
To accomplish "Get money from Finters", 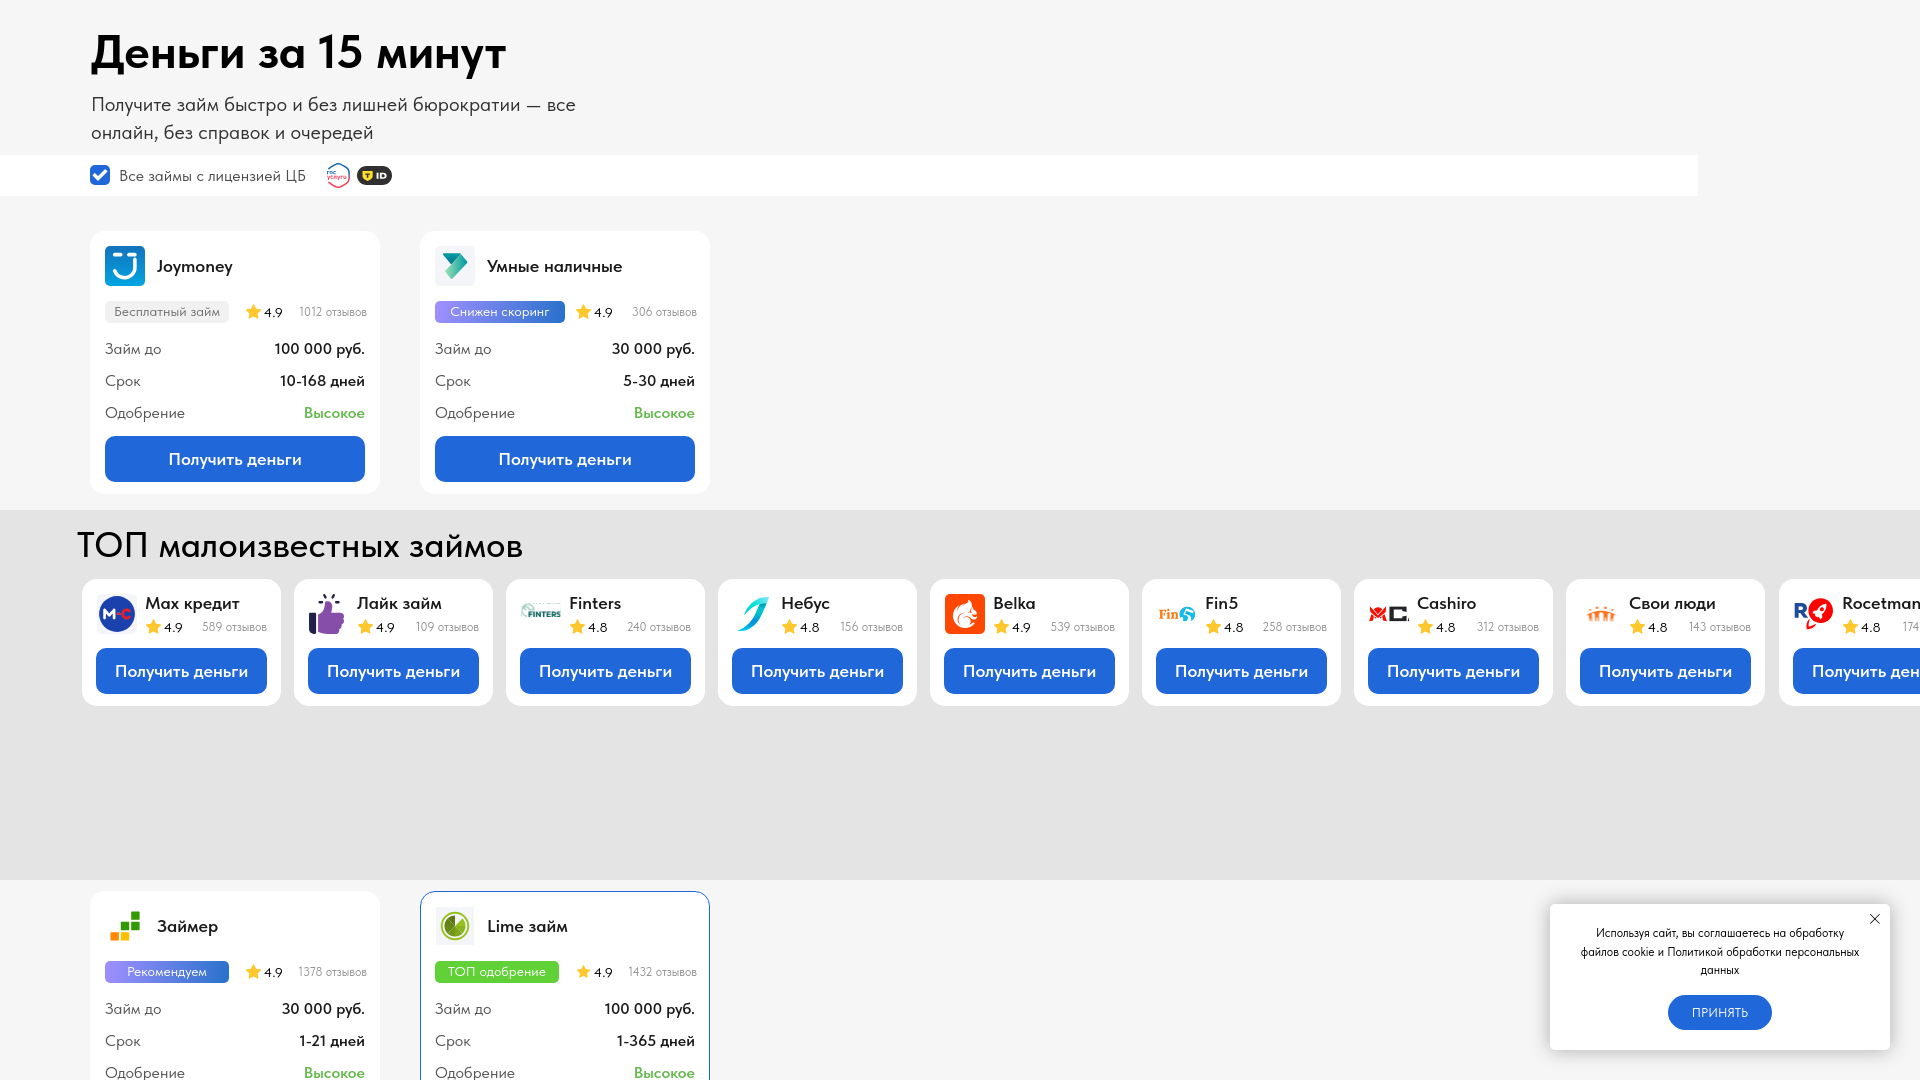I will click(x=605, y=671).
